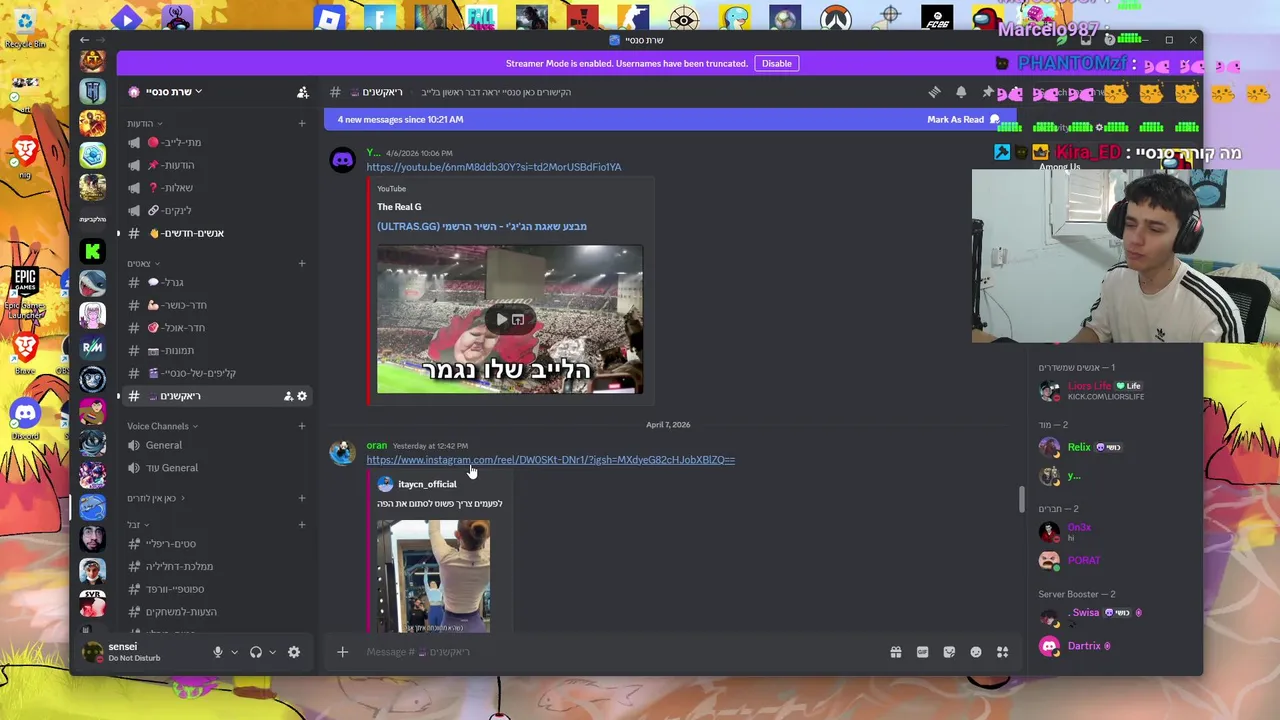The height and width of the screenshot is (720, 1280).
Task: Open the לינקים channel
Action: (x=216, y=210)
